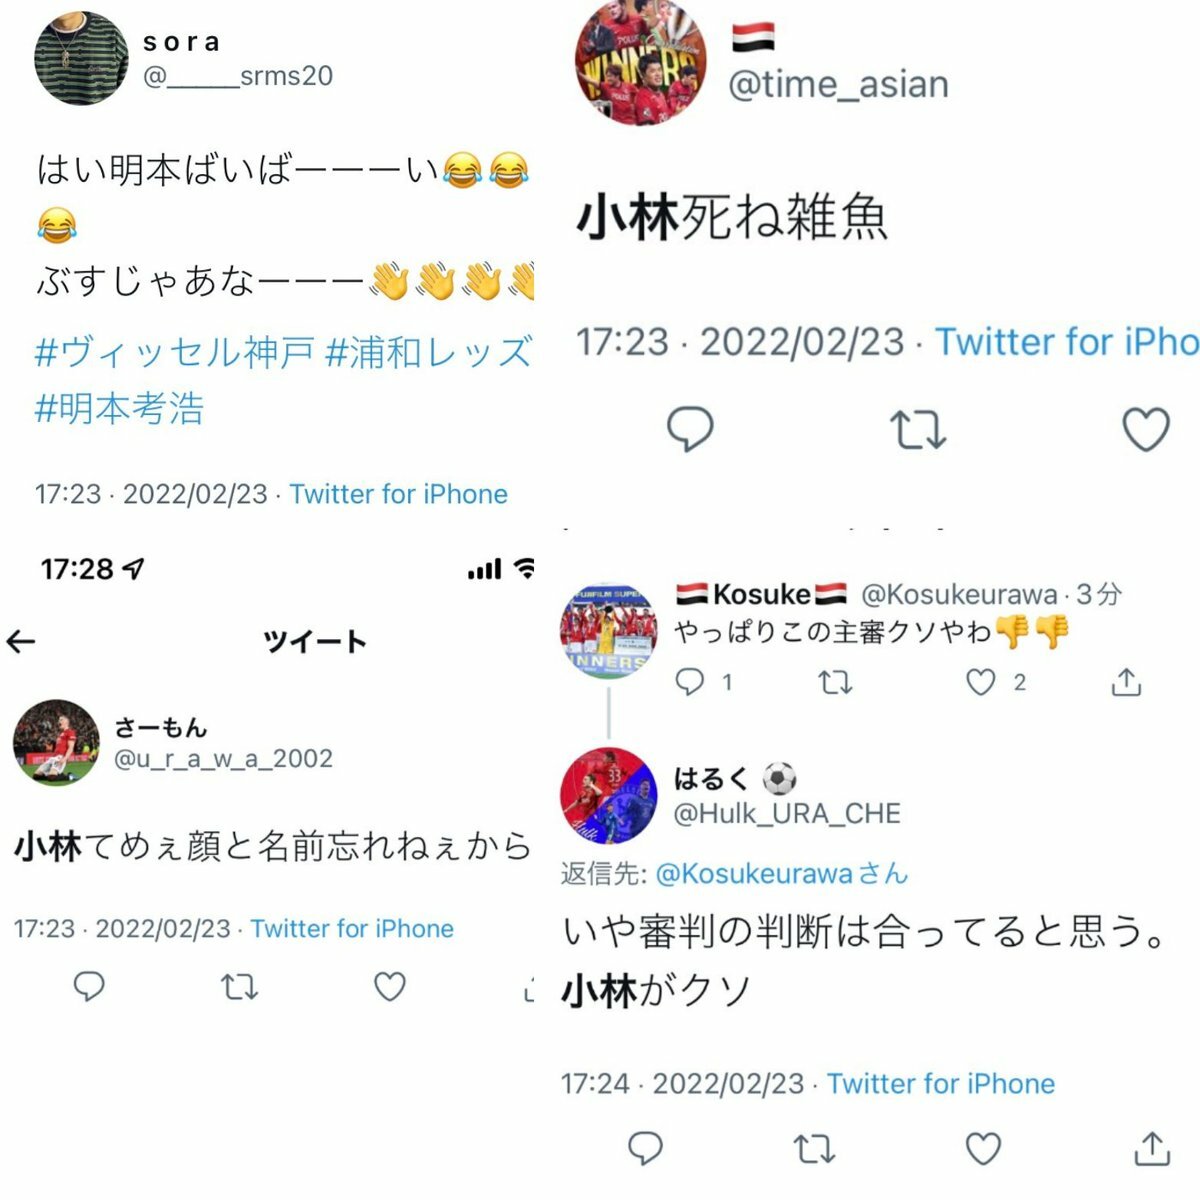Screen dimensions: 1200x1200
Task: Open sora's profile avatar
Action: click(x=81, y=58)
